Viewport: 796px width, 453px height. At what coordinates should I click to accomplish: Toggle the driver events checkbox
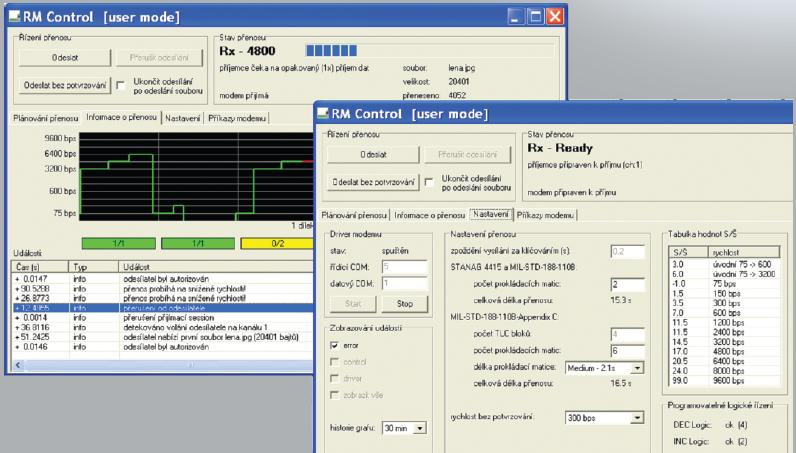(x=334, y=378)
